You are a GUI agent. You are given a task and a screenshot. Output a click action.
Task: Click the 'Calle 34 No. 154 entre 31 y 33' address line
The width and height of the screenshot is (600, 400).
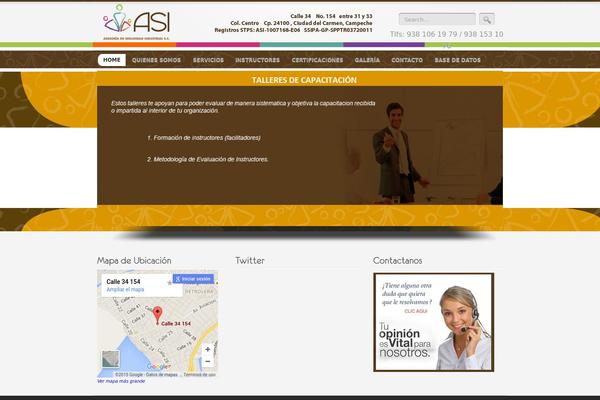[331, 16]
